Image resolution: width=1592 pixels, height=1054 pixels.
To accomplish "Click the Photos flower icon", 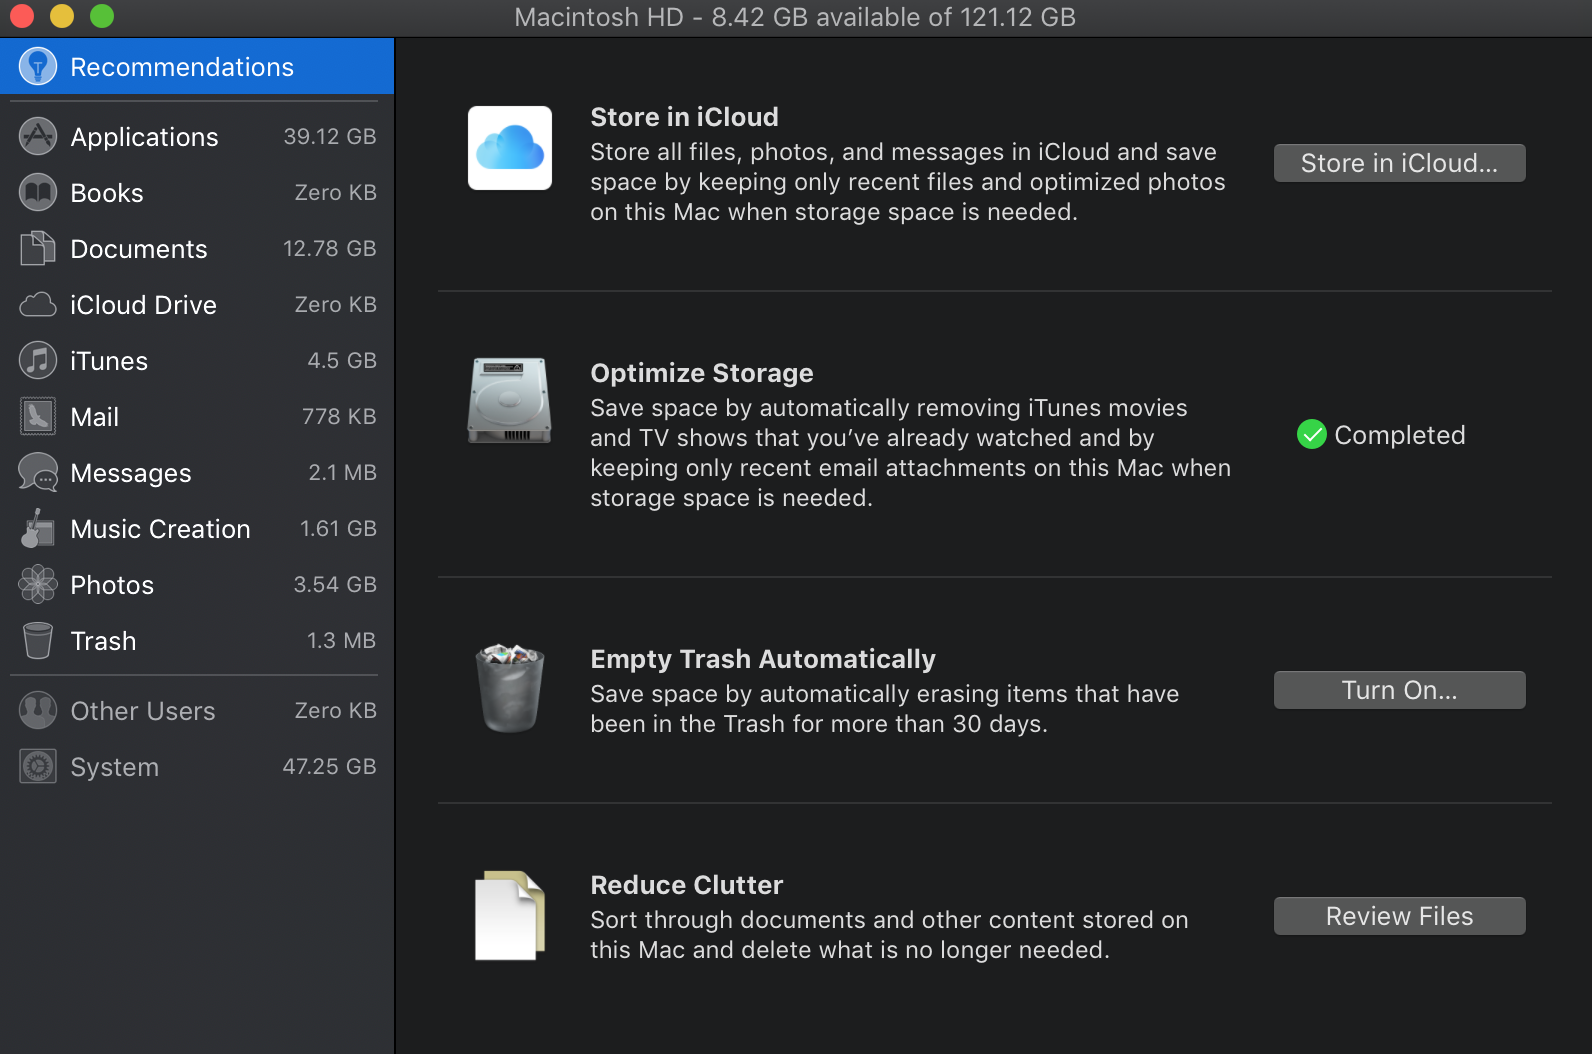I will click(x=38, y=584).
